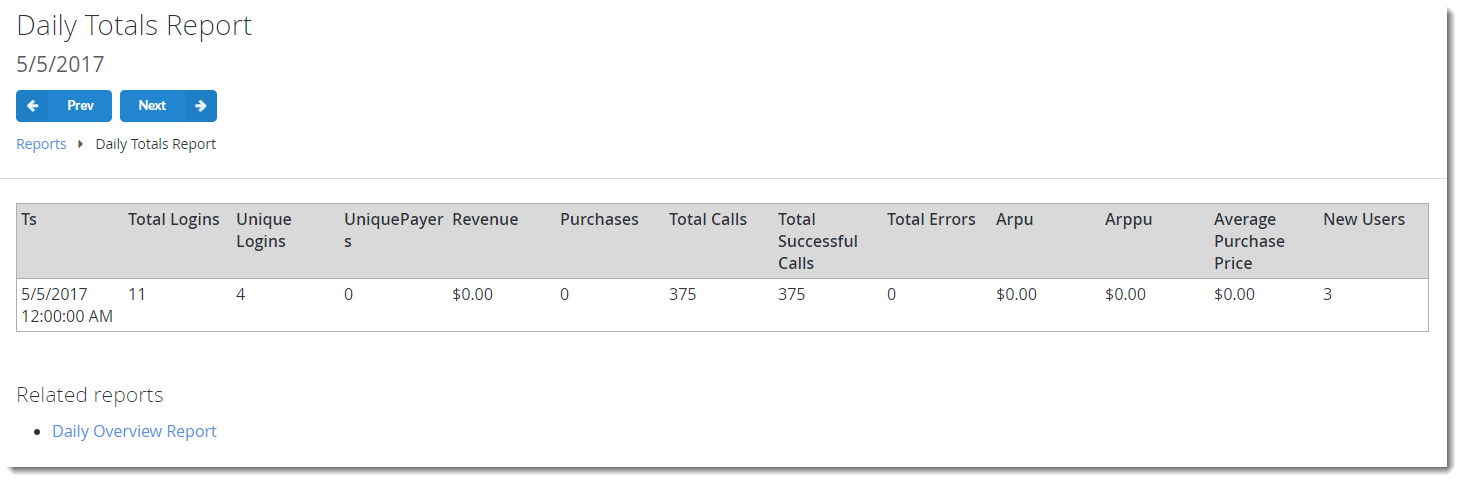Advance to next day with Next label
1462x482 pixels.
pos(152,106)
